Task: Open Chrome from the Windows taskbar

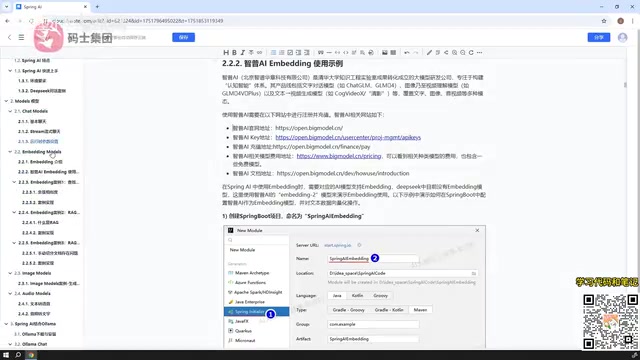Action: 31,355
